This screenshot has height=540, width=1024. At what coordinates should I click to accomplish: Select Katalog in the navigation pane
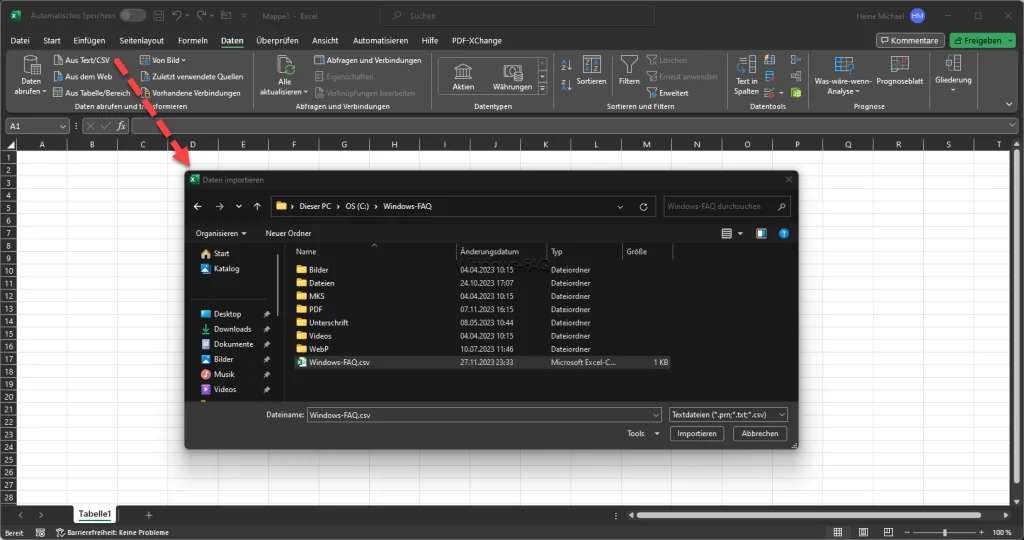pos(220,268)
